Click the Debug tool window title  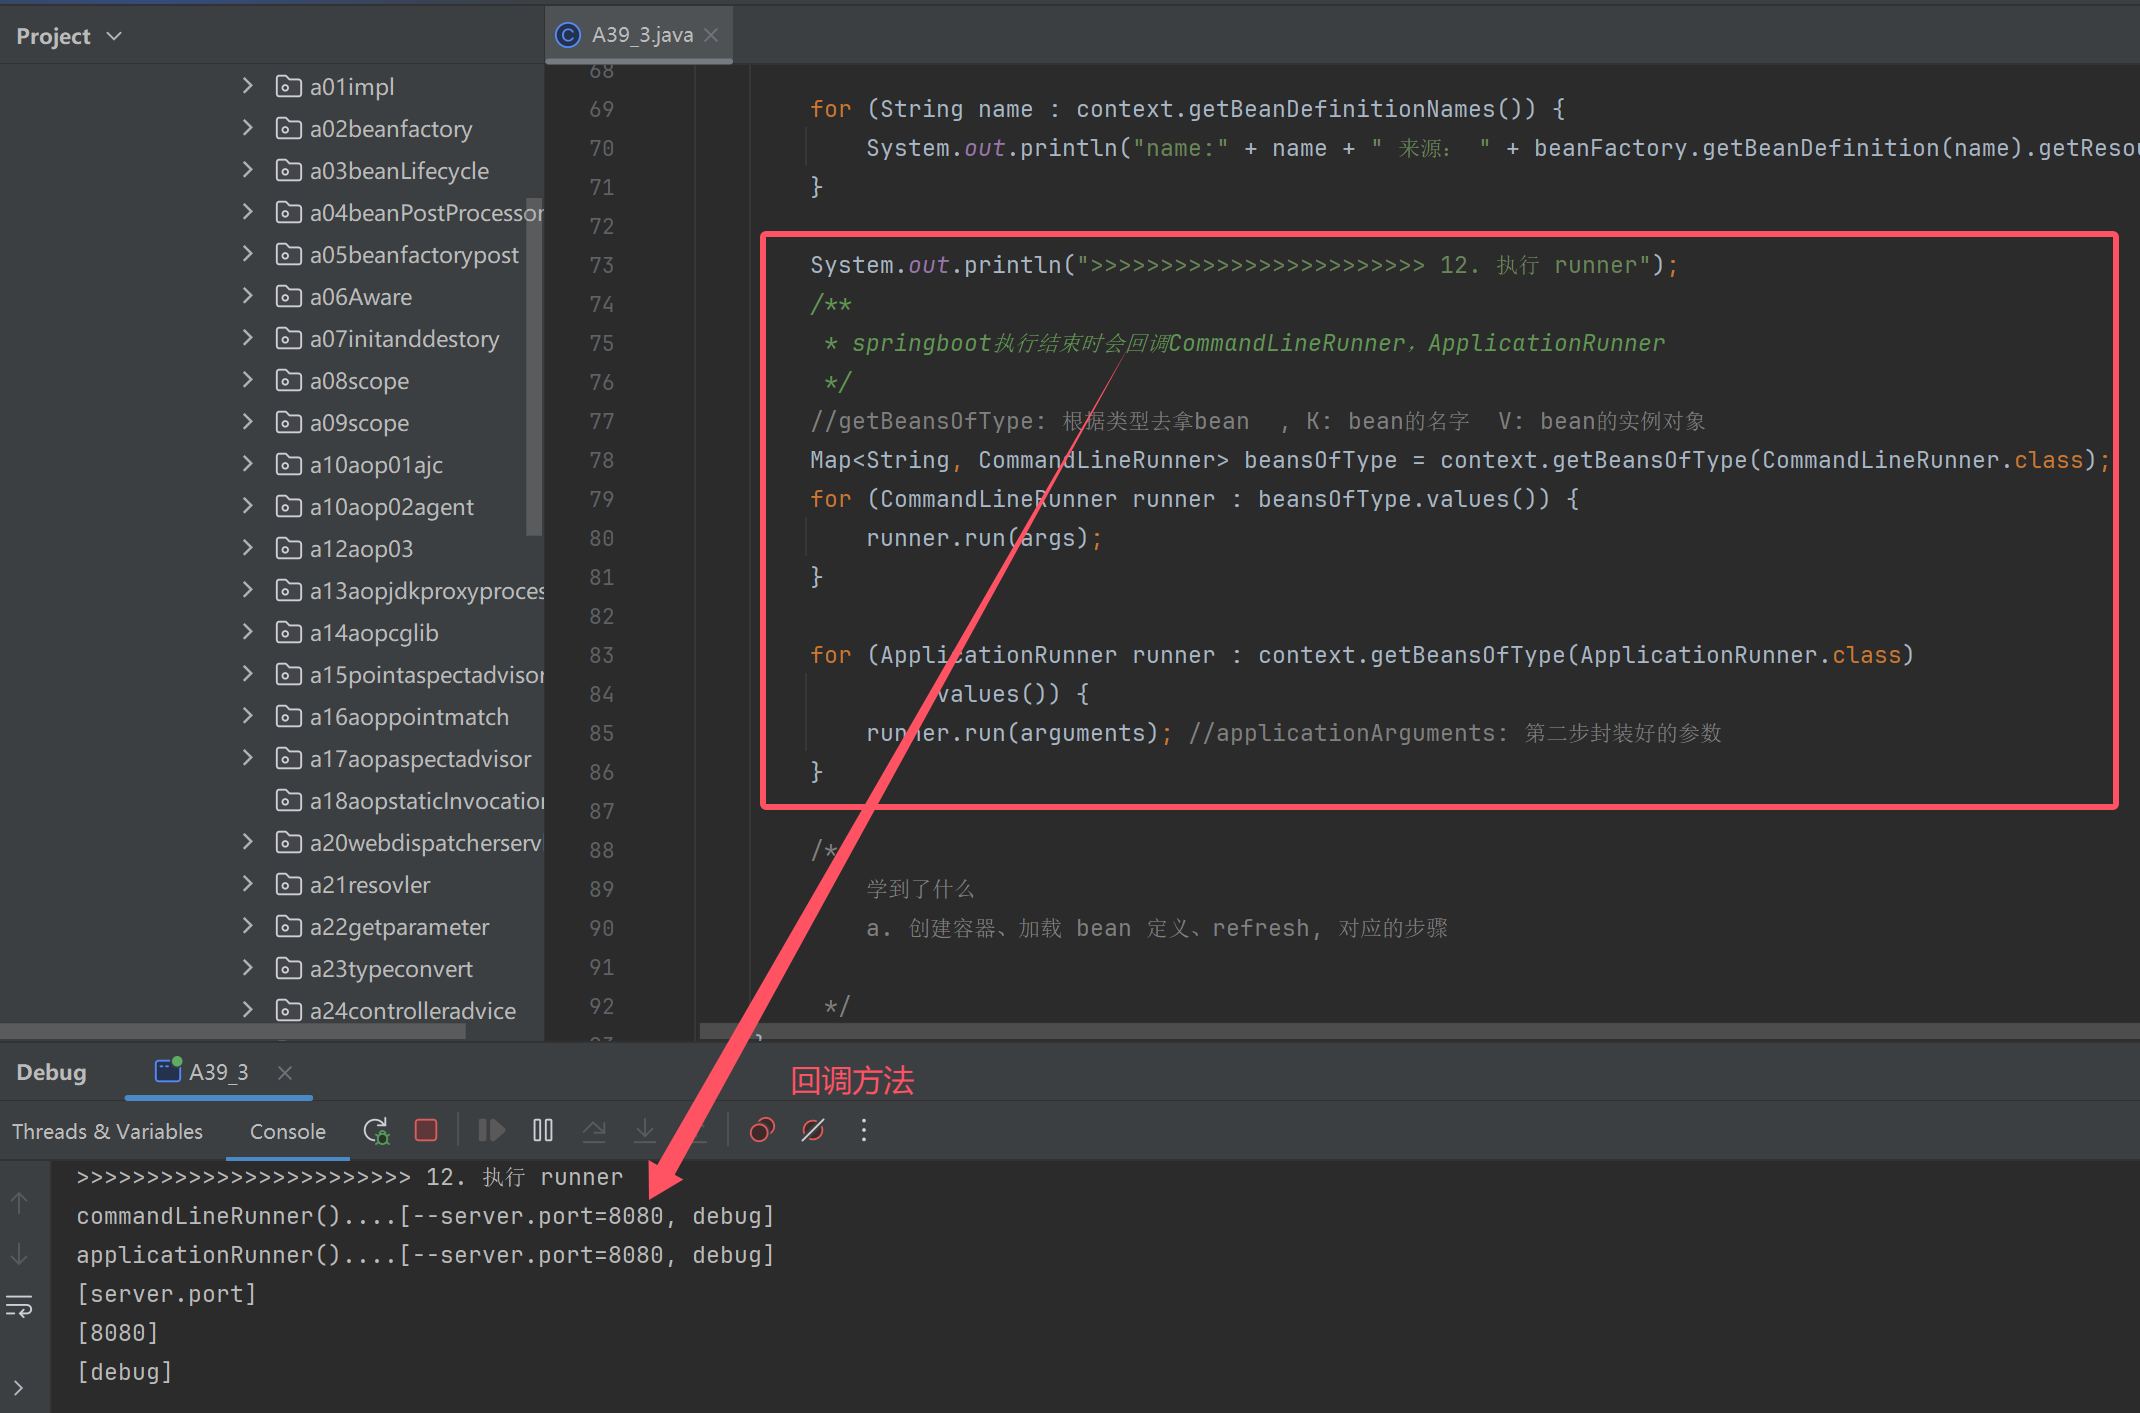[x=51, y=1072]
